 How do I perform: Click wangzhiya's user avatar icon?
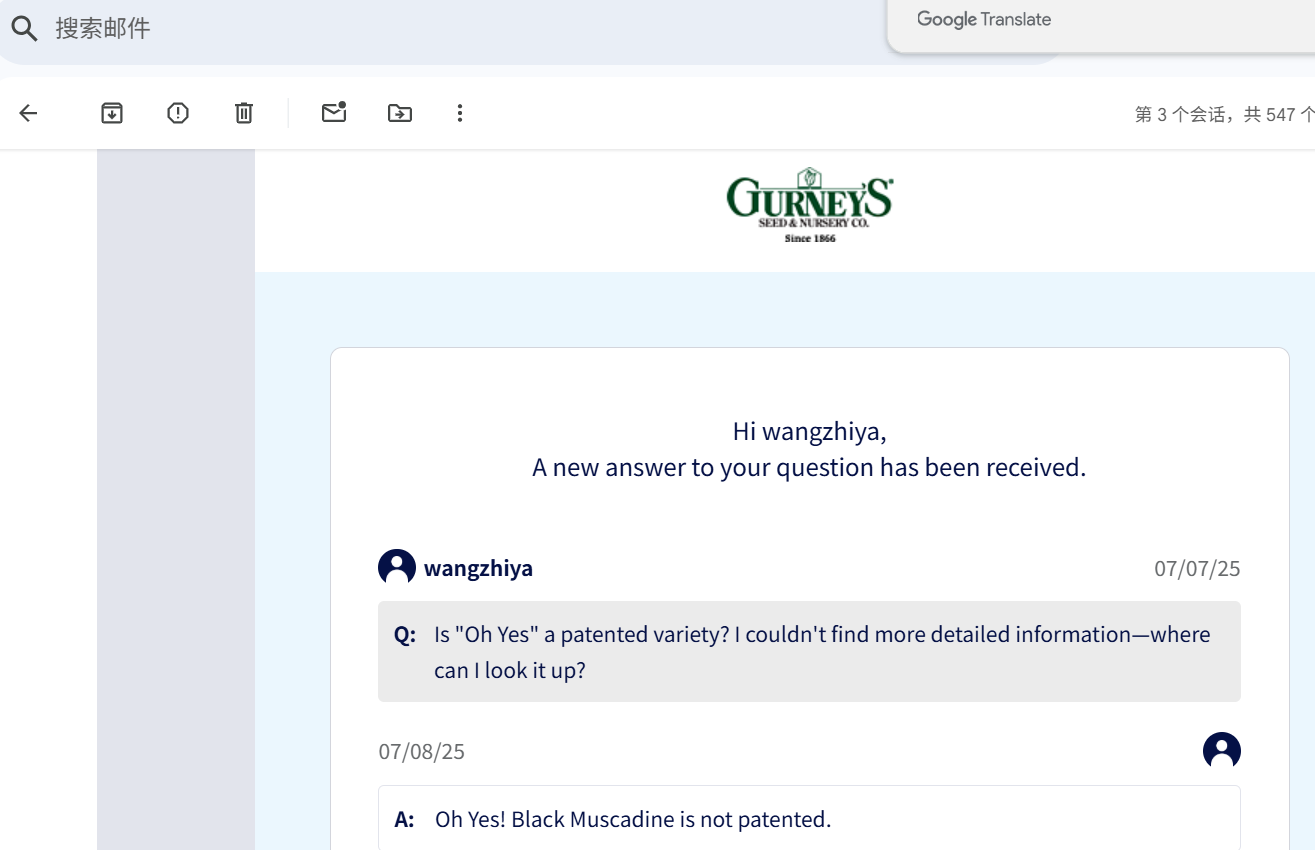397,568
